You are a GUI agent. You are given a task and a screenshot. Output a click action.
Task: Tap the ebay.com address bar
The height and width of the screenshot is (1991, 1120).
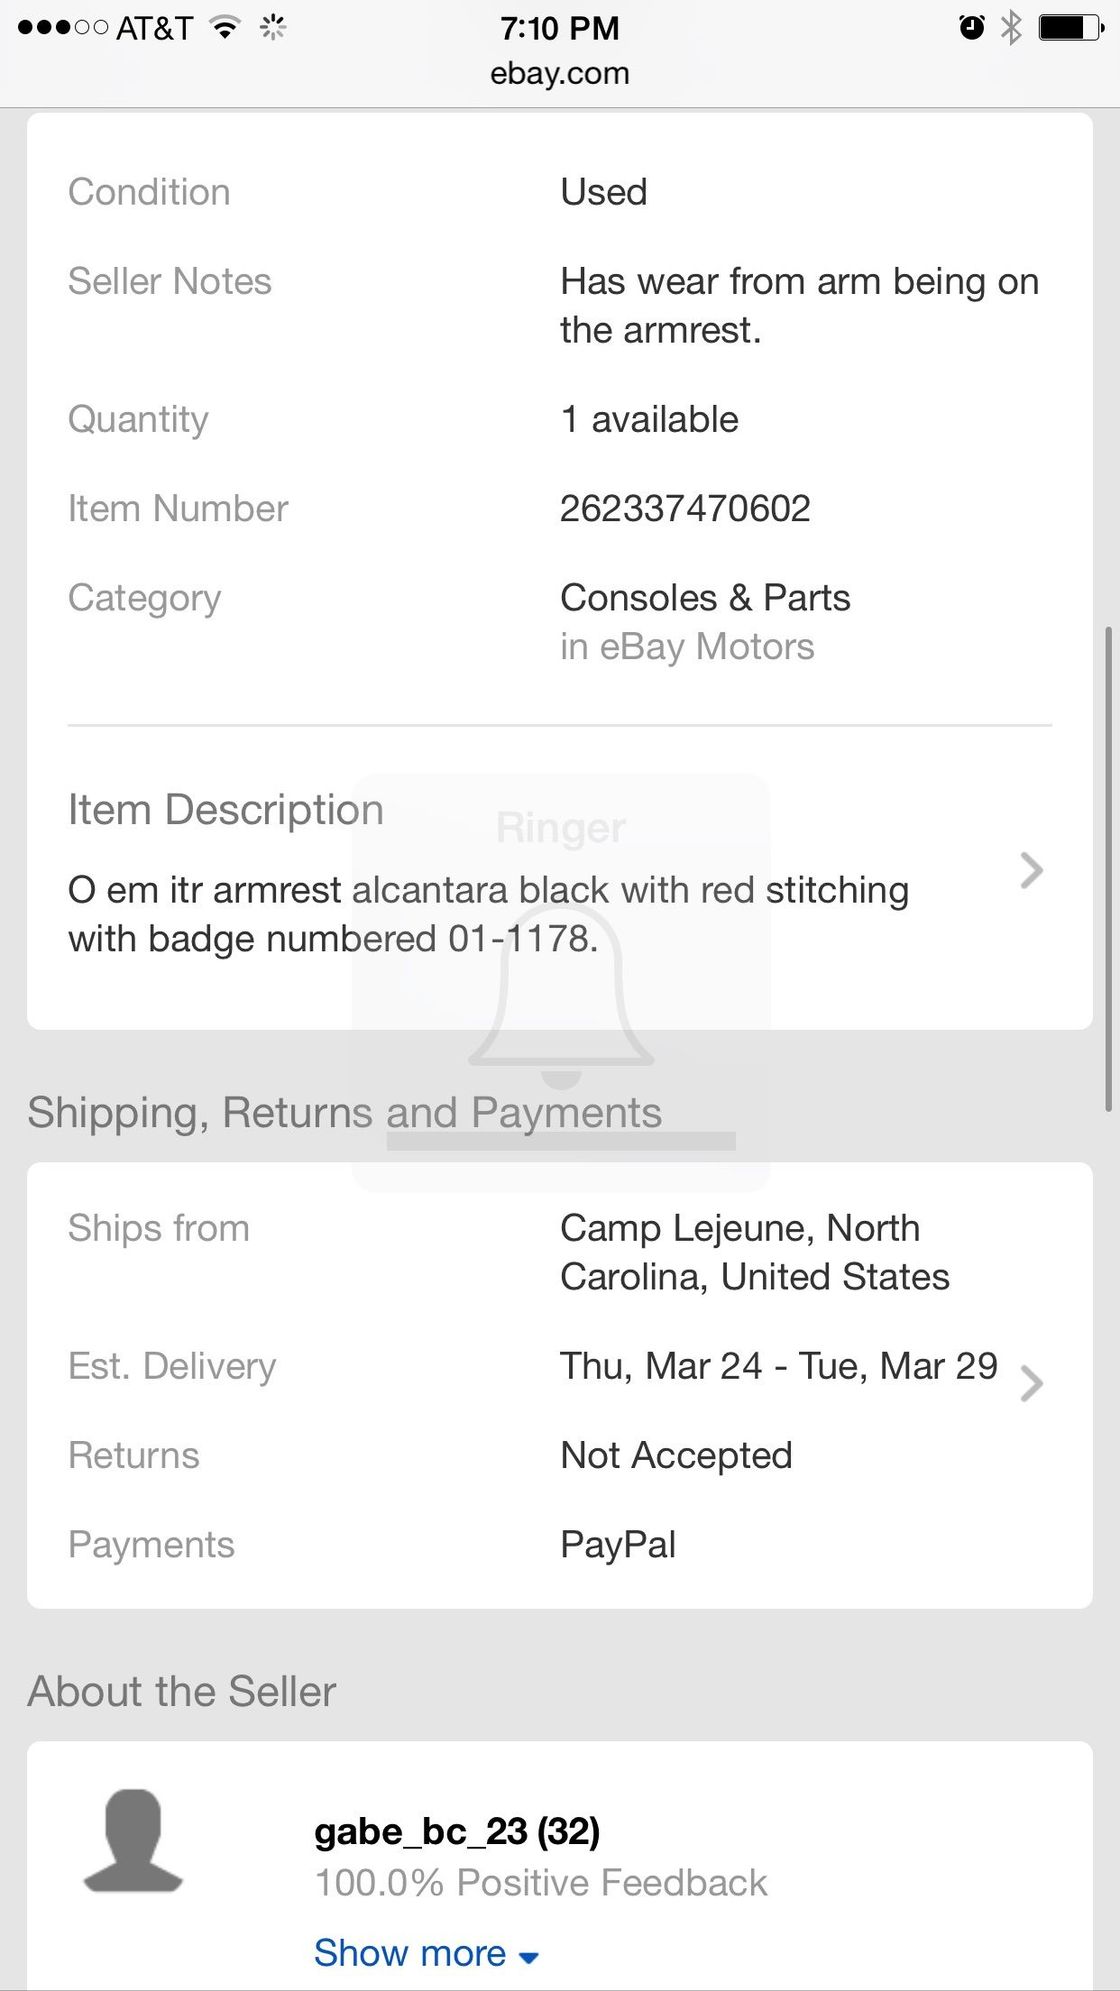560,73
